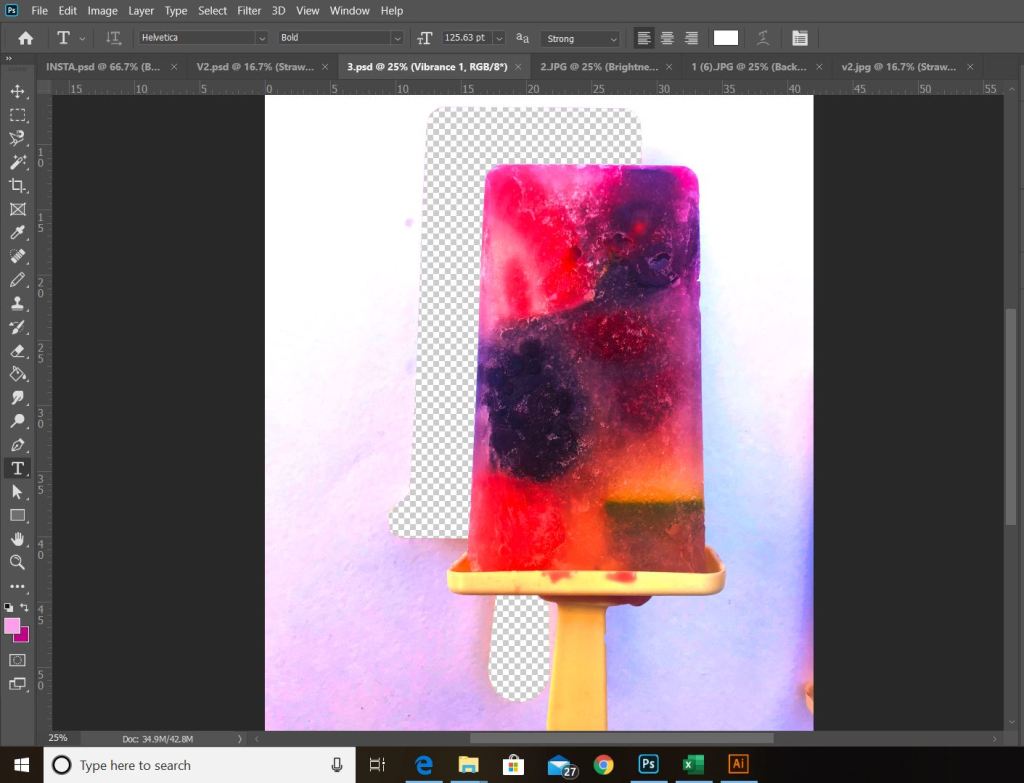Select the Pen tool
Screen dimensions: 1024x783
pyautogui.click(x=17, y=445)
